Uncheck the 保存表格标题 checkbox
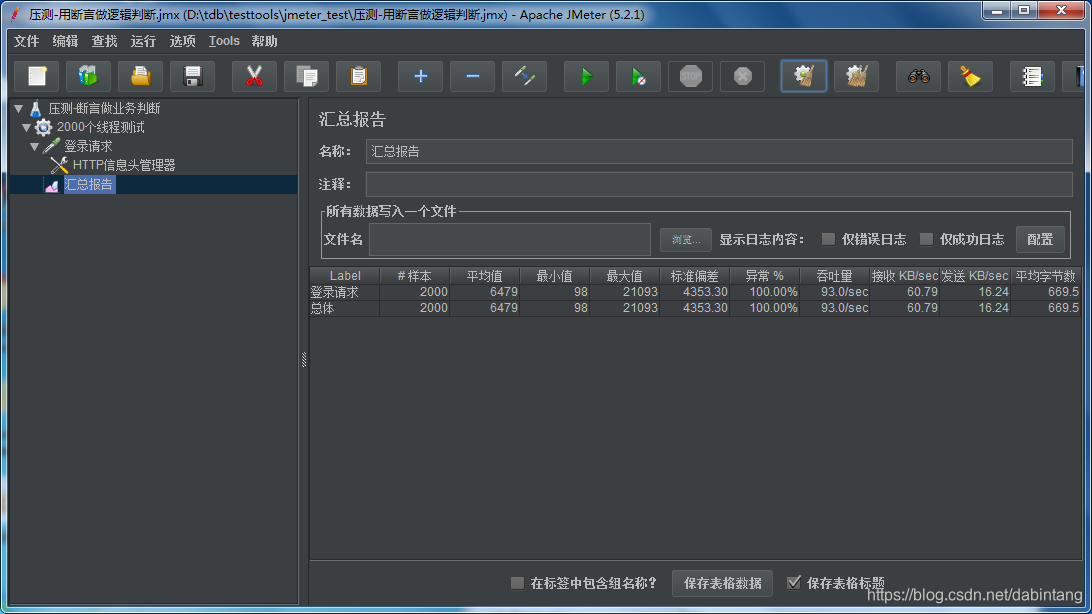This screenshot has width=1092, height=614. click(x=794, y=583)
